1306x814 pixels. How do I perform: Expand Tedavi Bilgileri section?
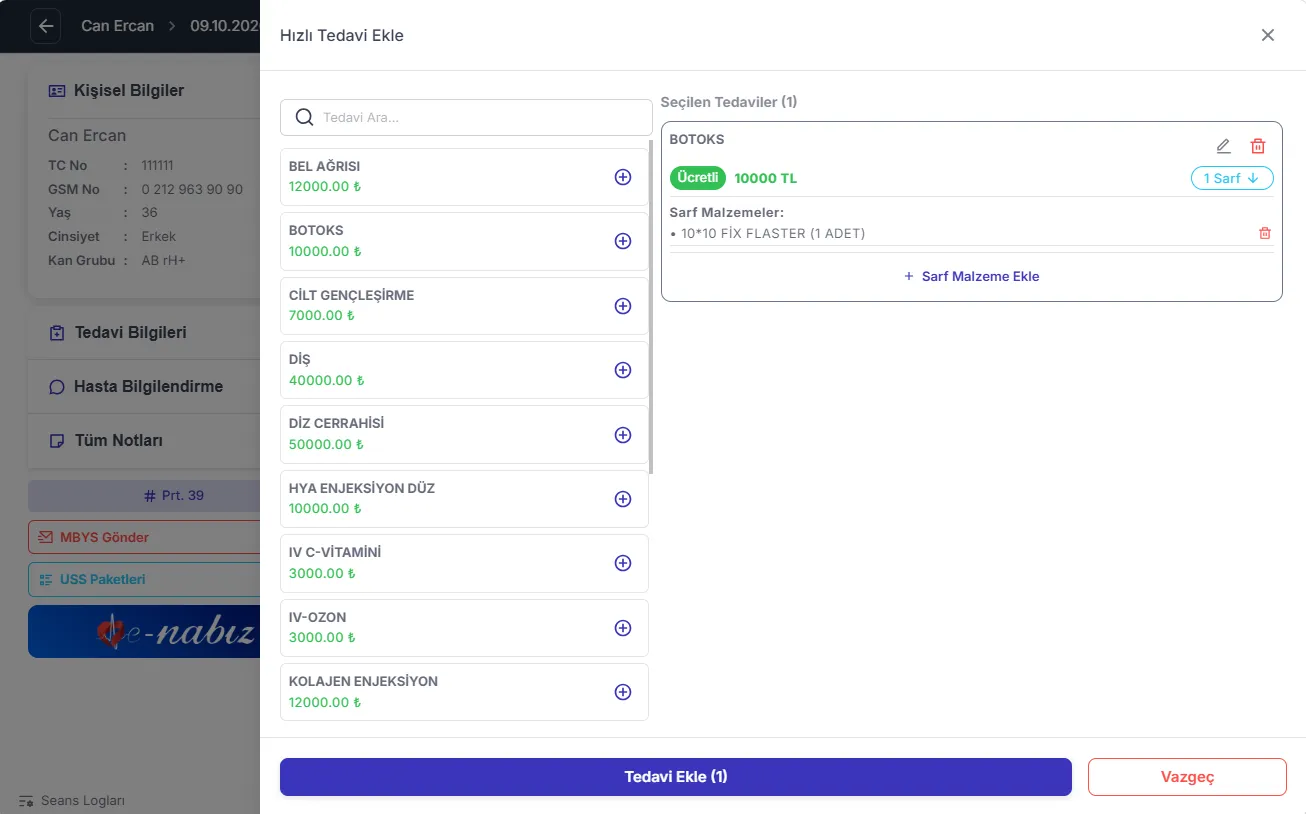[144, 333]
